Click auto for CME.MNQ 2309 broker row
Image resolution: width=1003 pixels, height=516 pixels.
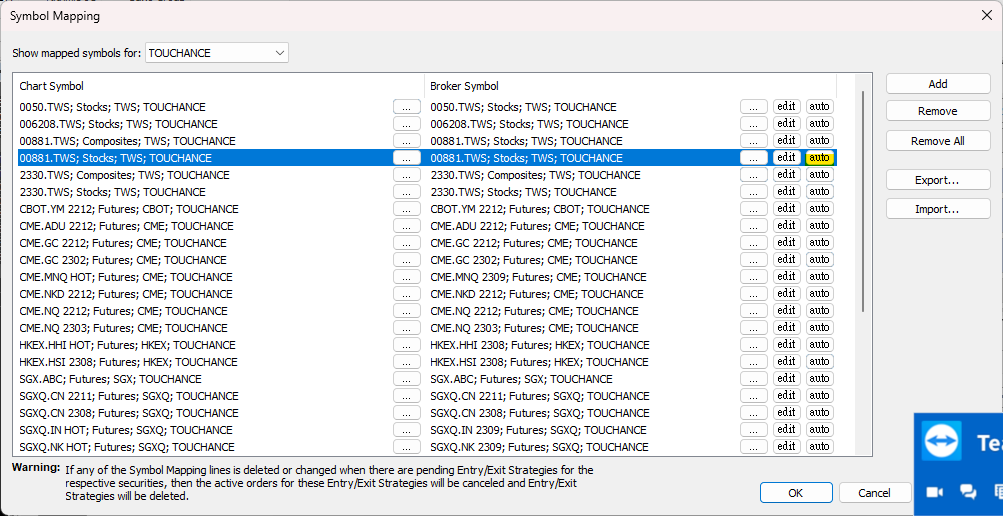pyautogui.click(x=819, y=277)
